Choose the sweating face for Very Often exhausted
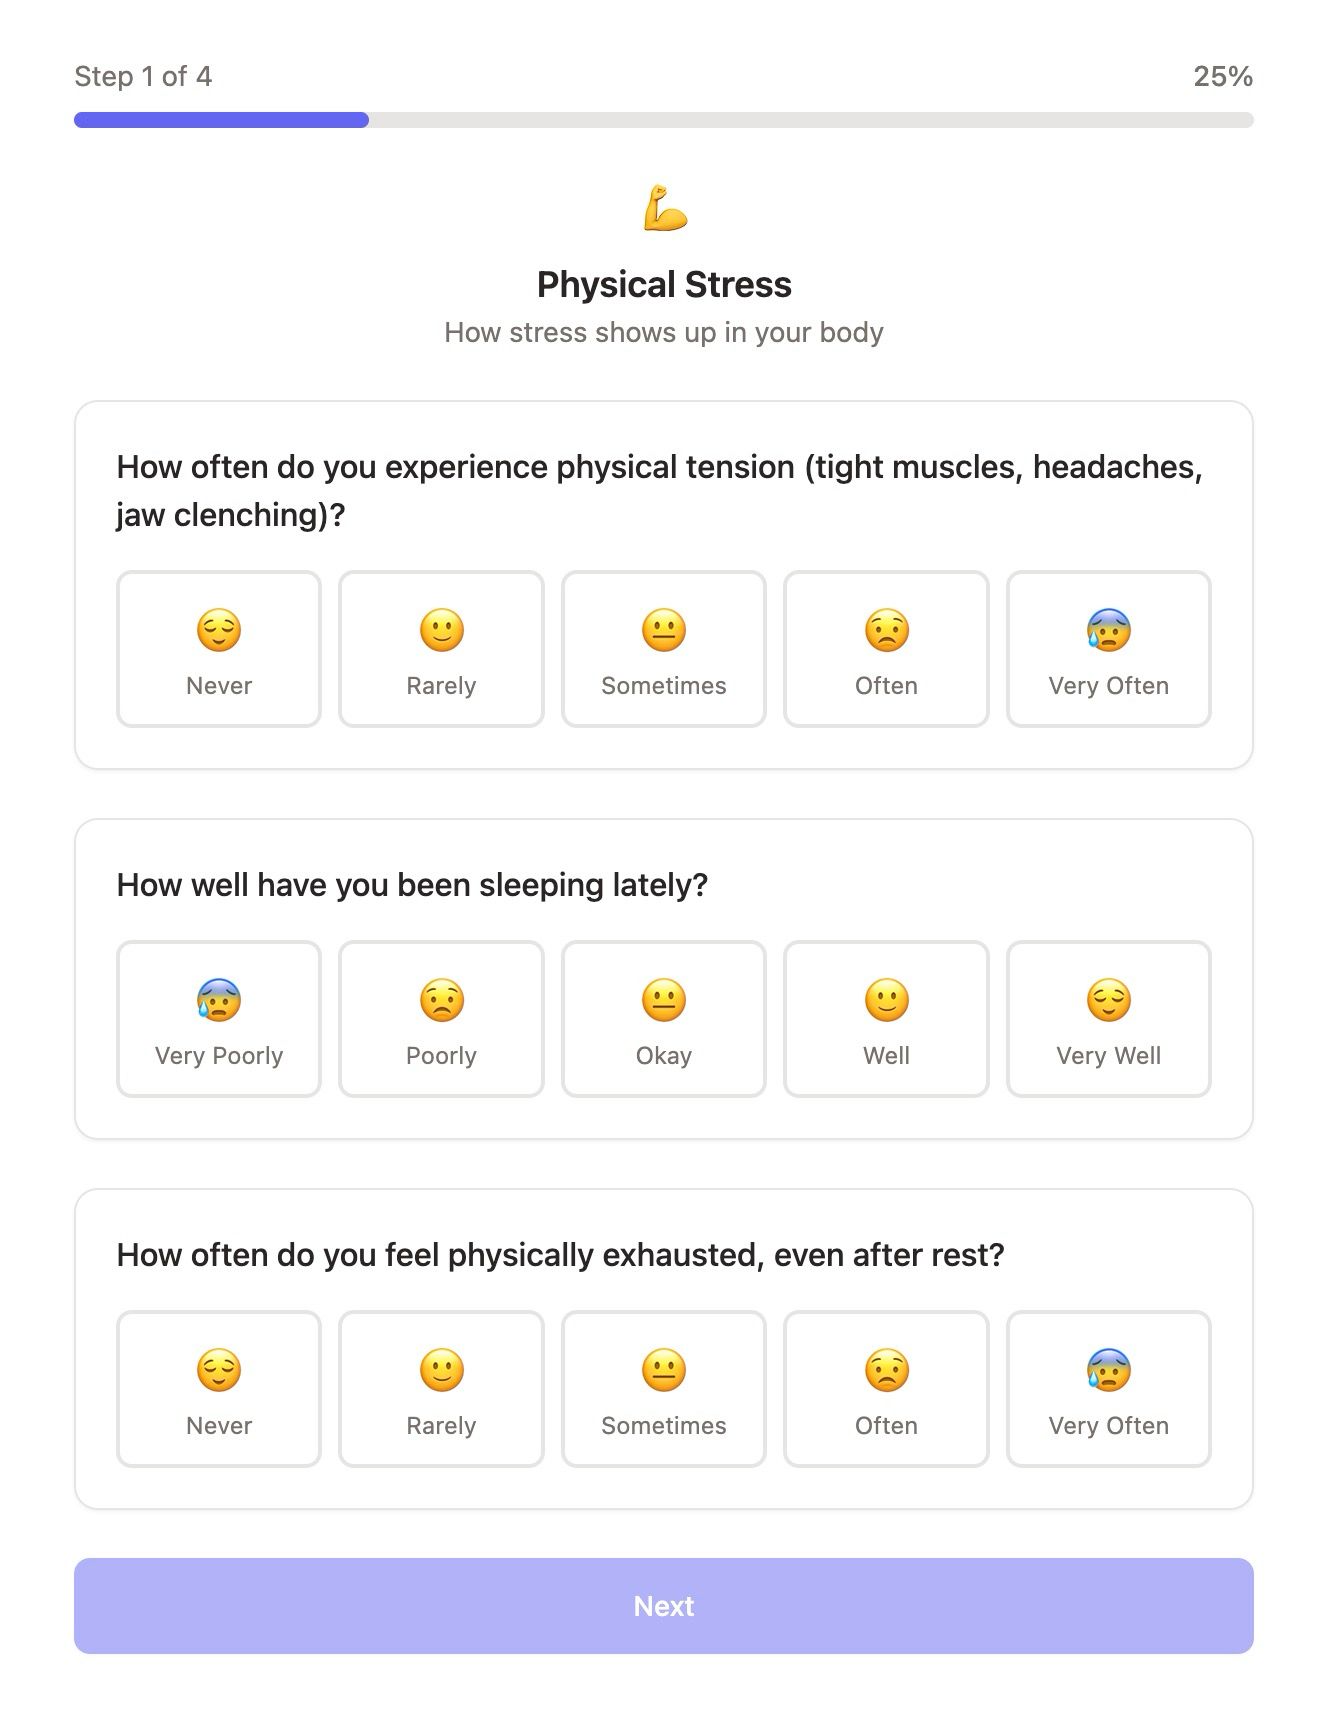This screenshot has height=1714, width=1332. point(1109,1371)
